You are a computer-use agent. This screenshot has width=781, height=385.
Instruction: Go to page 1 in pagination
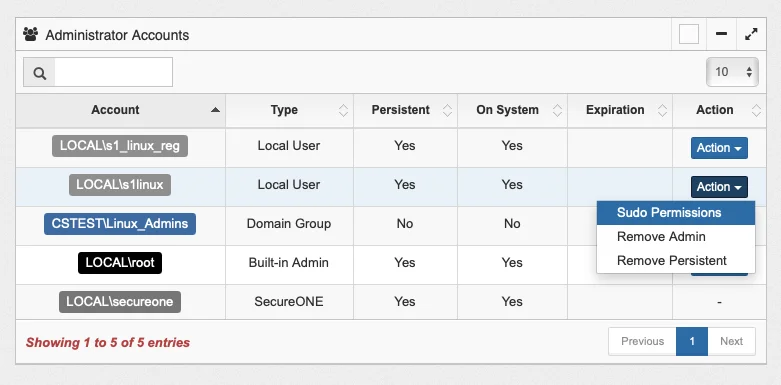pos(692,341)
